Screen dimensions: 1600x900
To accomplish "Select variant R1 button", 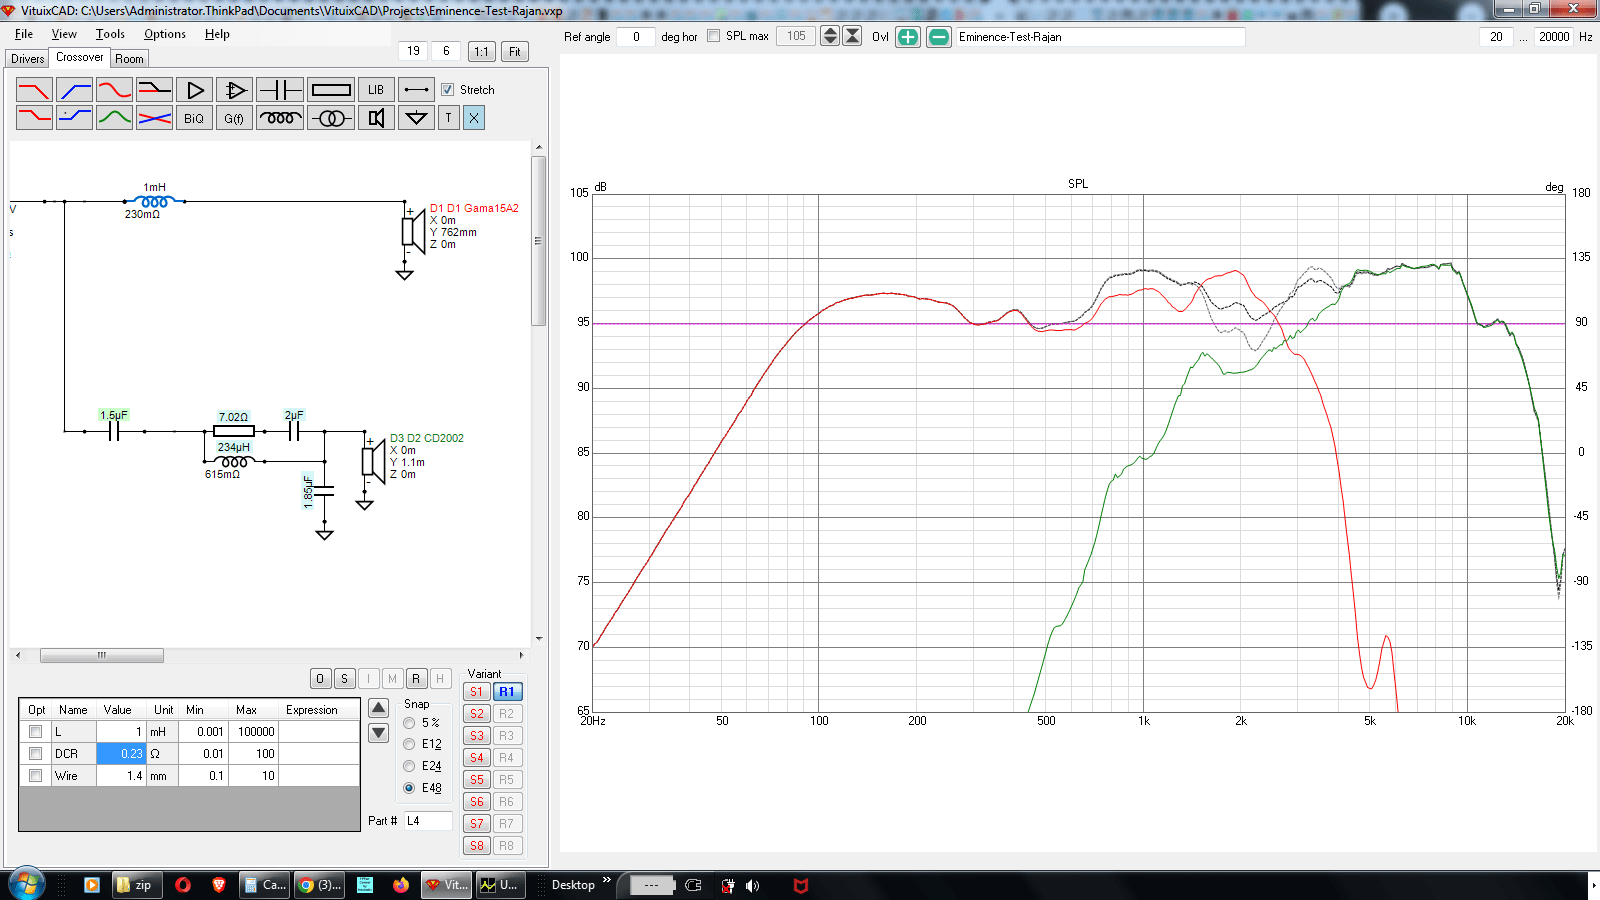I will pos(507,692).
